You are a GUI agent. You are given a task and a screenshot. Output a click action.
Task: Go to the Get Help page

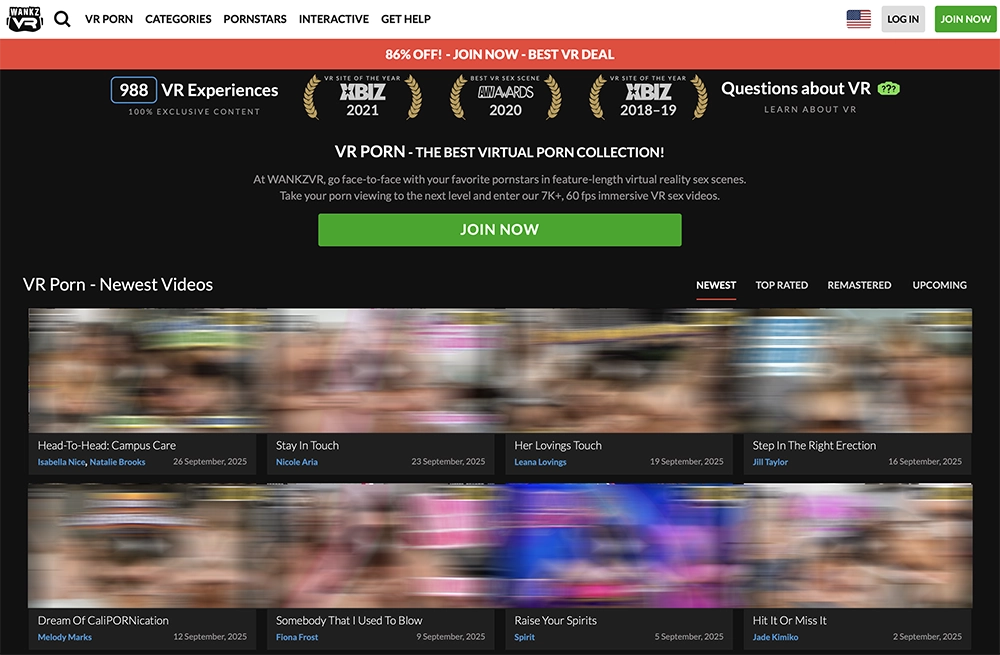tap(406, 19)
